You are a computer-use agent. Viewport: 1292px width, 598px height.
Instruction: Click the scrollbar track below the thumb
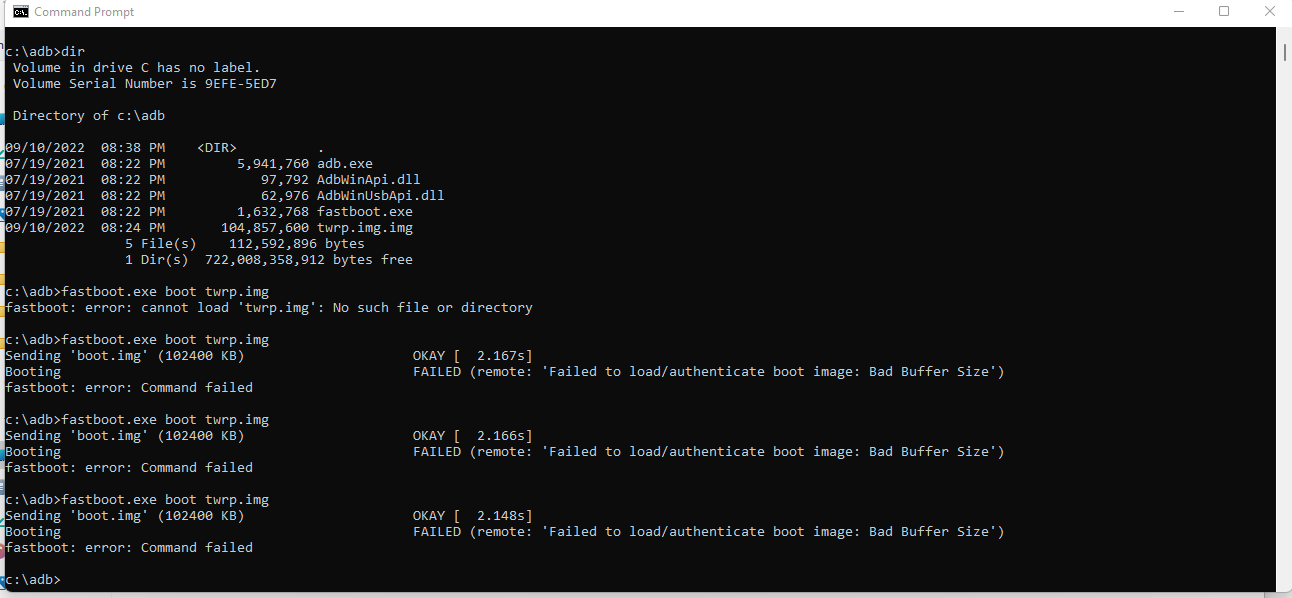click(1284, 320)
